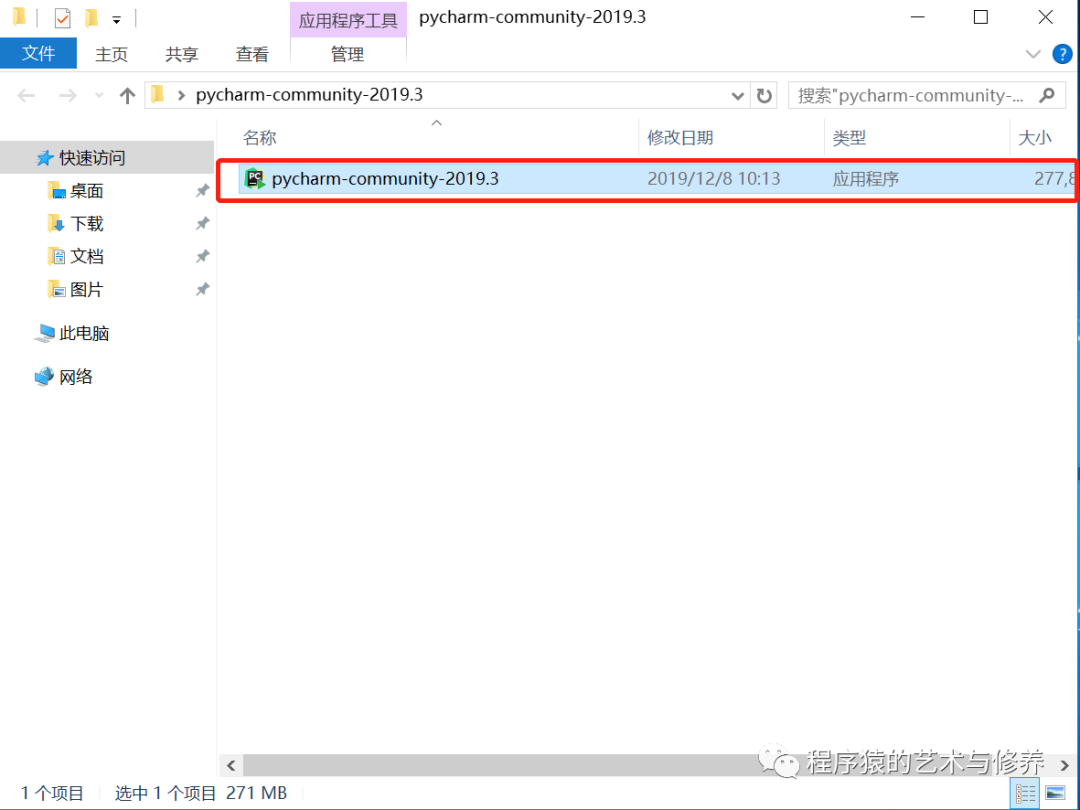Select 此电脑 in navigation pane

click(x=84, y=333)
